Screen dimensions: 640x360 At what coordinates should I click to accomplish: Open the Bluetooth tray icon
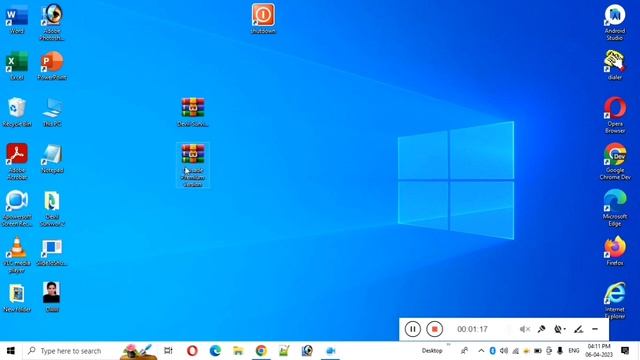tap(492, 351)
